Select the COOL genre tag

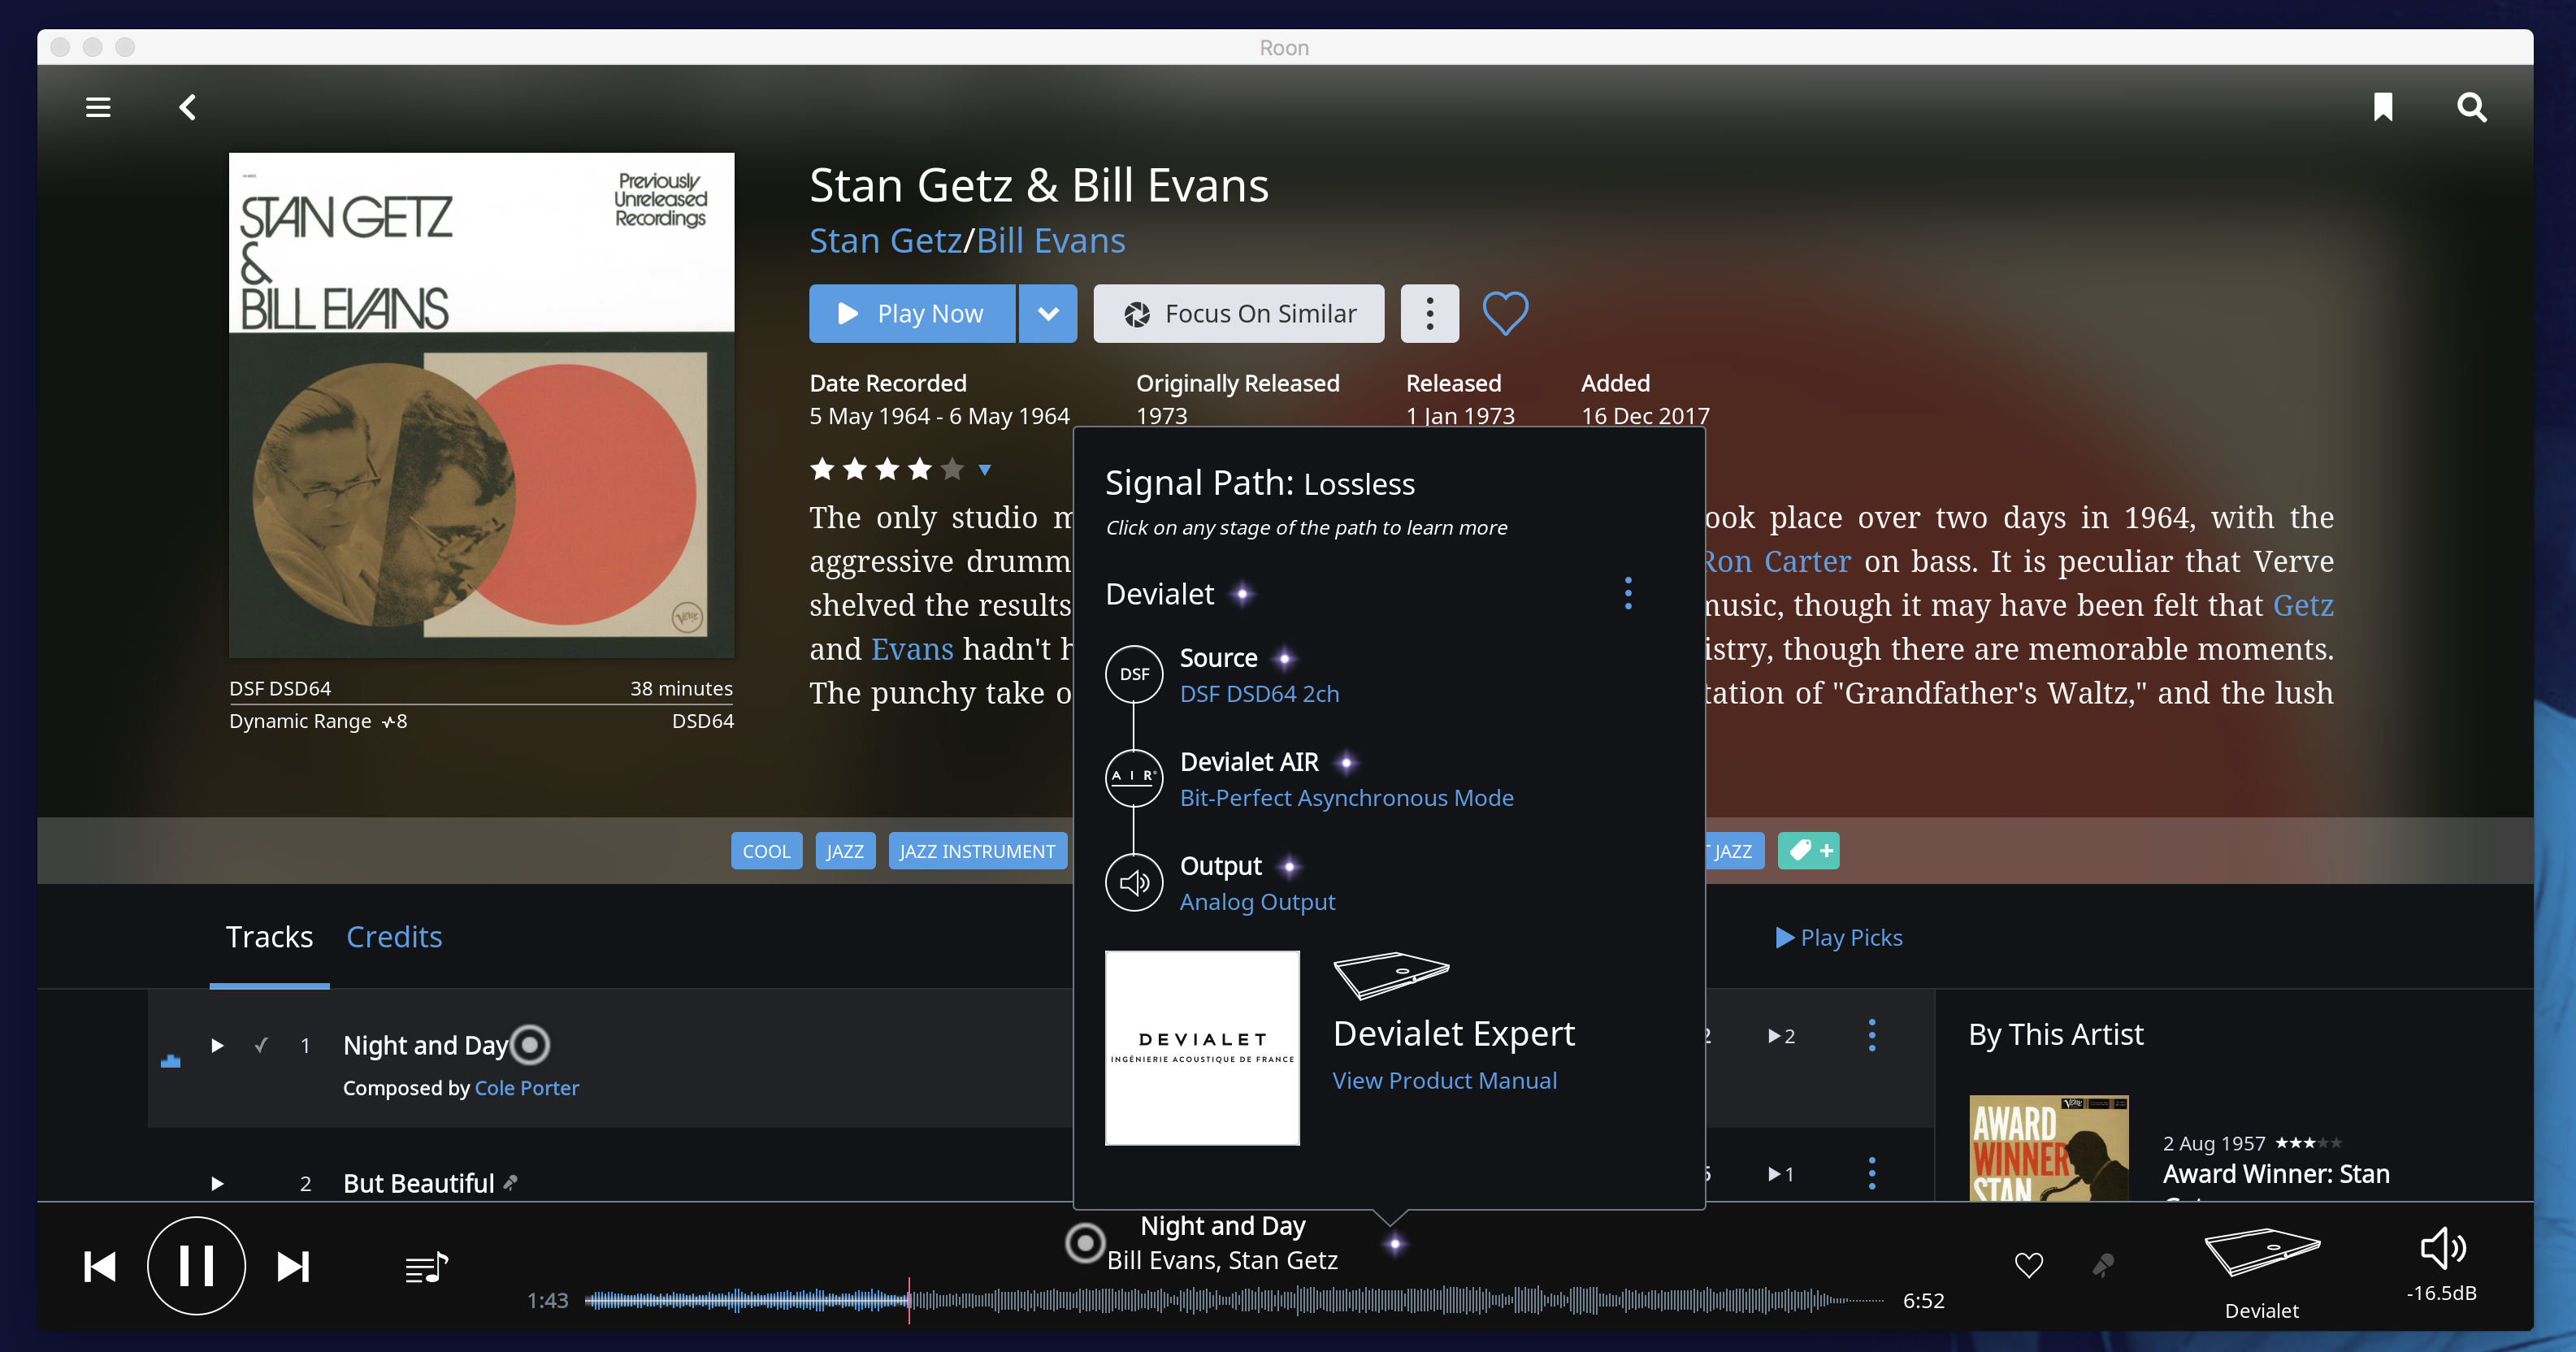(766, 851)
